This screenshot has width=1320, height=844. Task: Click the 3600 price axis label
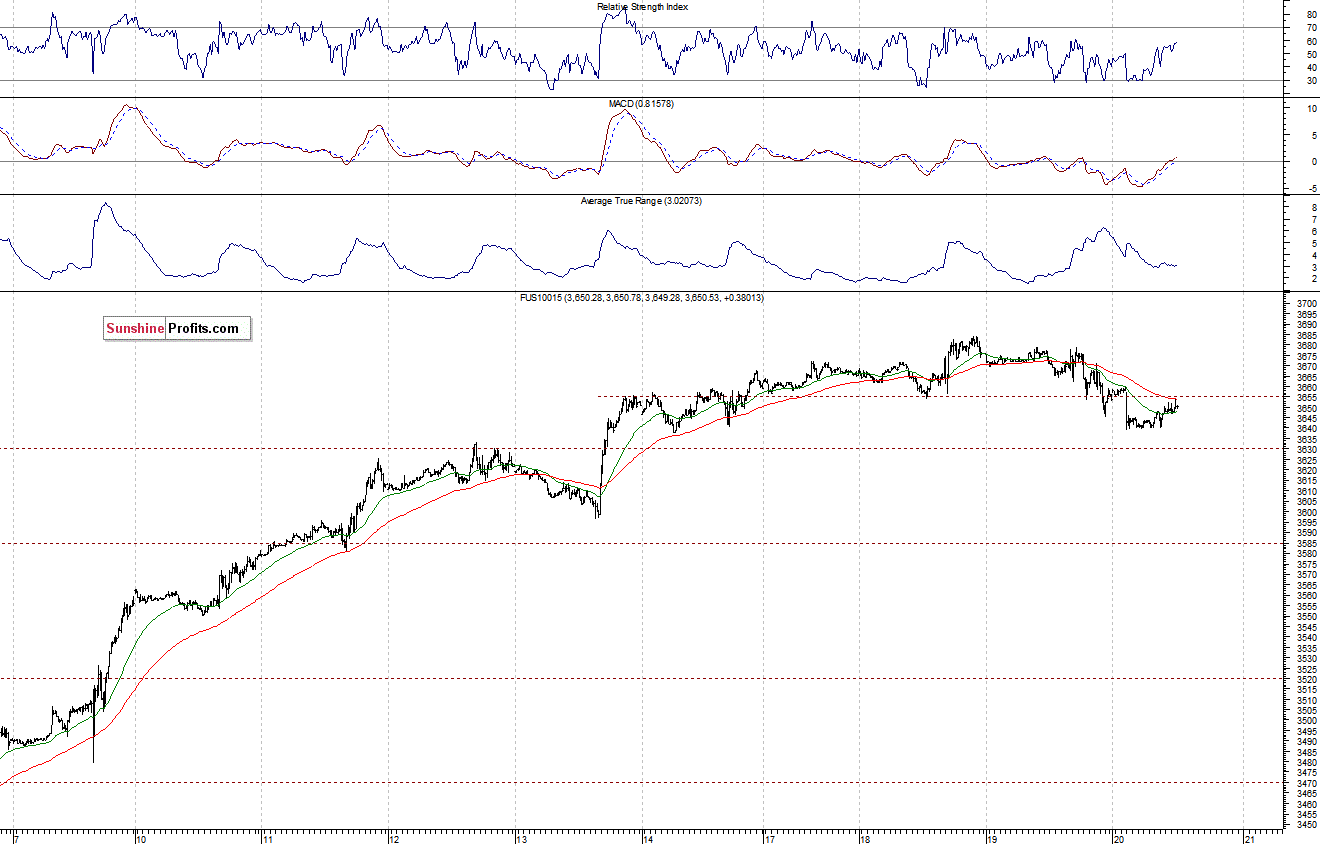click(1306, 512)
